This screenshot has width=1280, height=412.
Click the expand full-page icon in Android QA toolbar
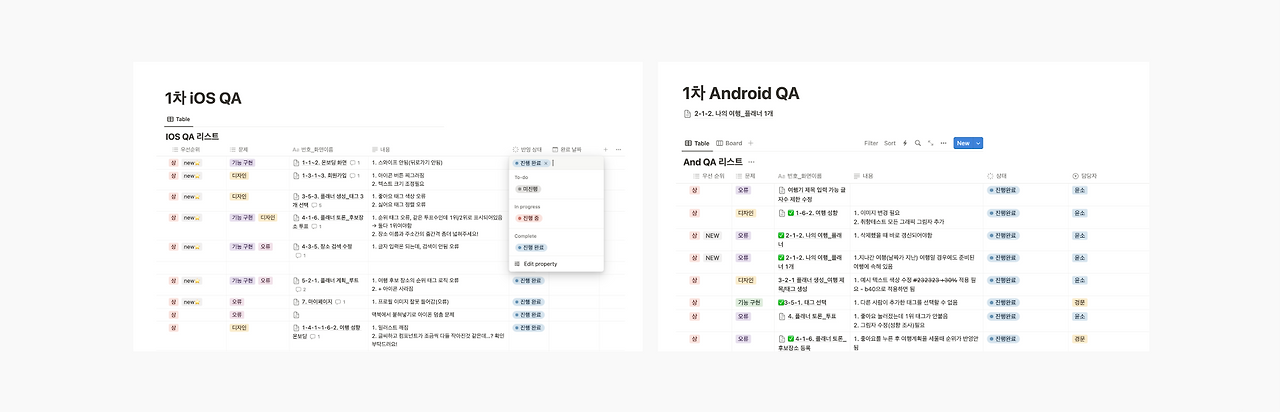tap(931, 143)
